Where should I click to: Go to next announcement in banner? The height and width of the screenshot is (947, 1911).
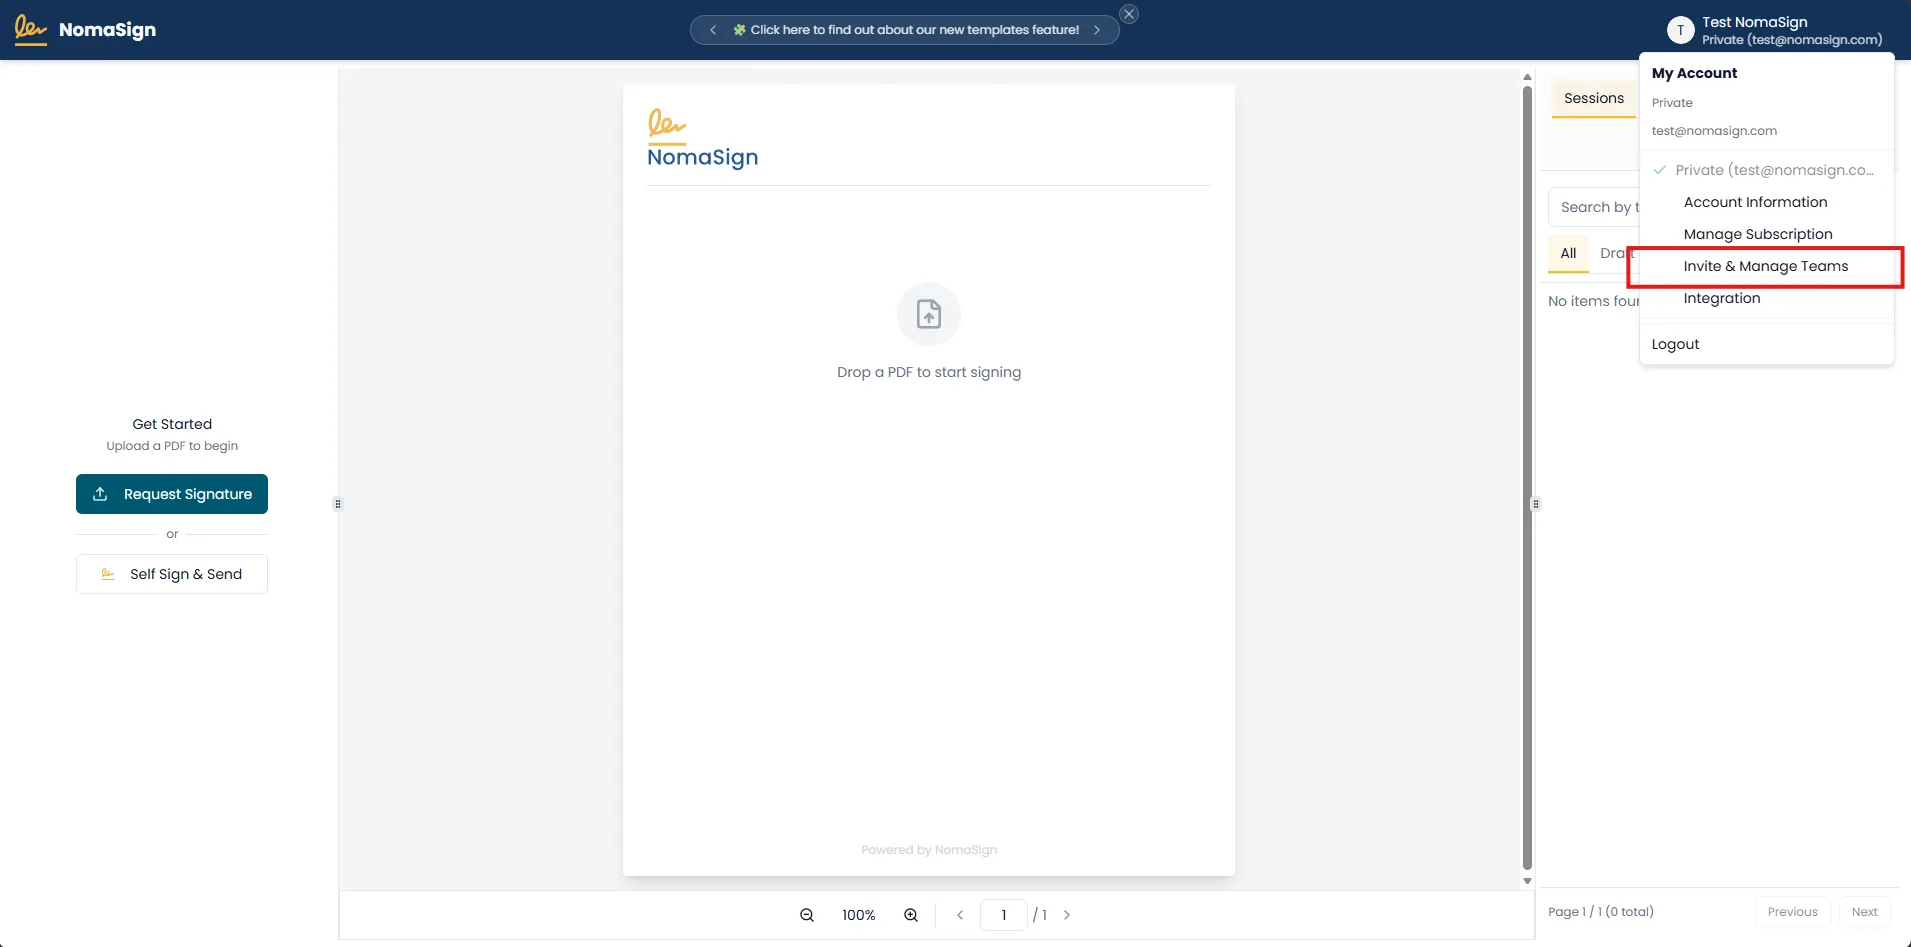tap(1097, 30)
